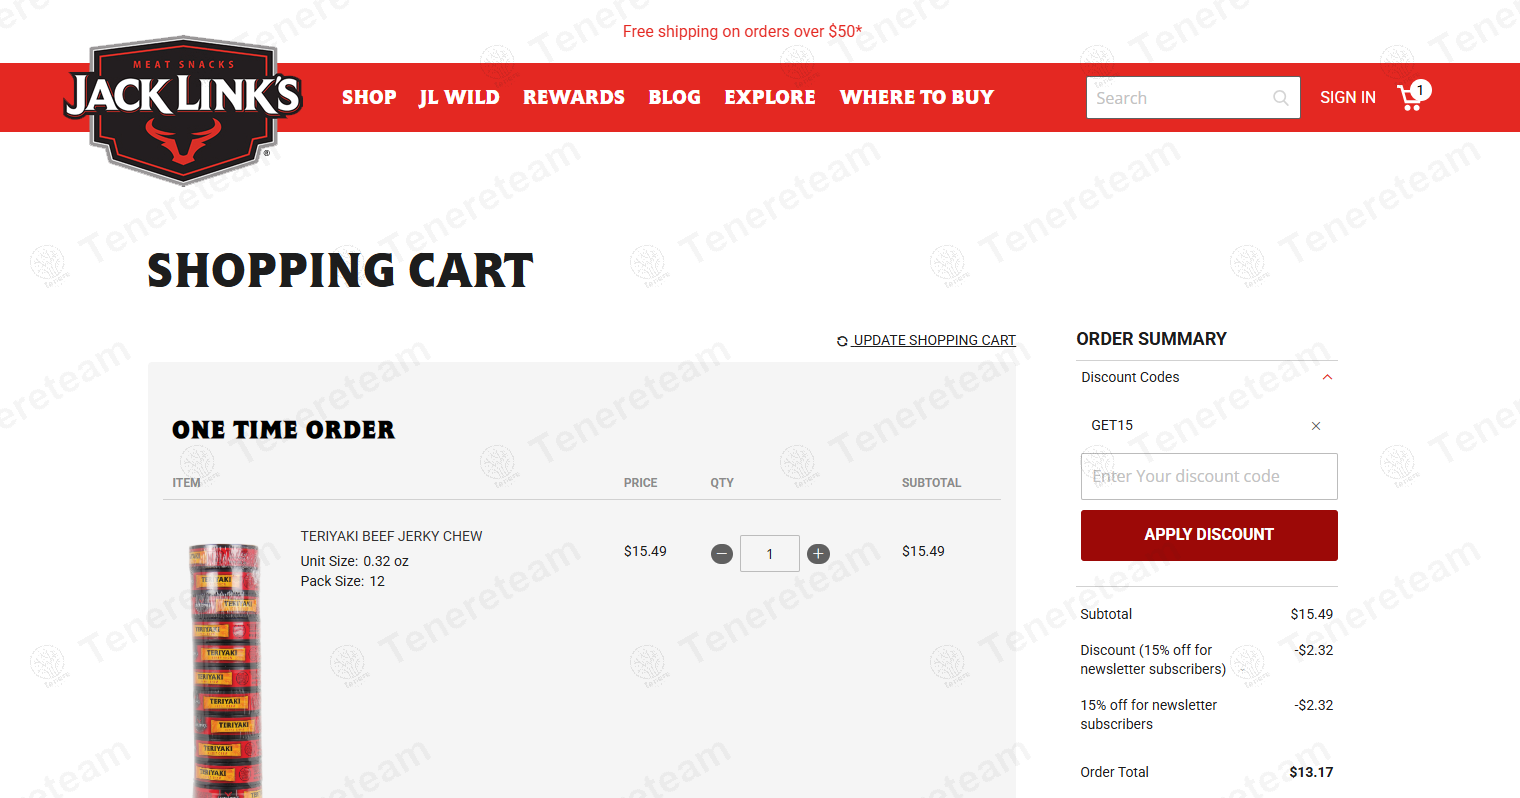Open the BLOG menu item
The image size is (1520, 798).
coord(675,97)
